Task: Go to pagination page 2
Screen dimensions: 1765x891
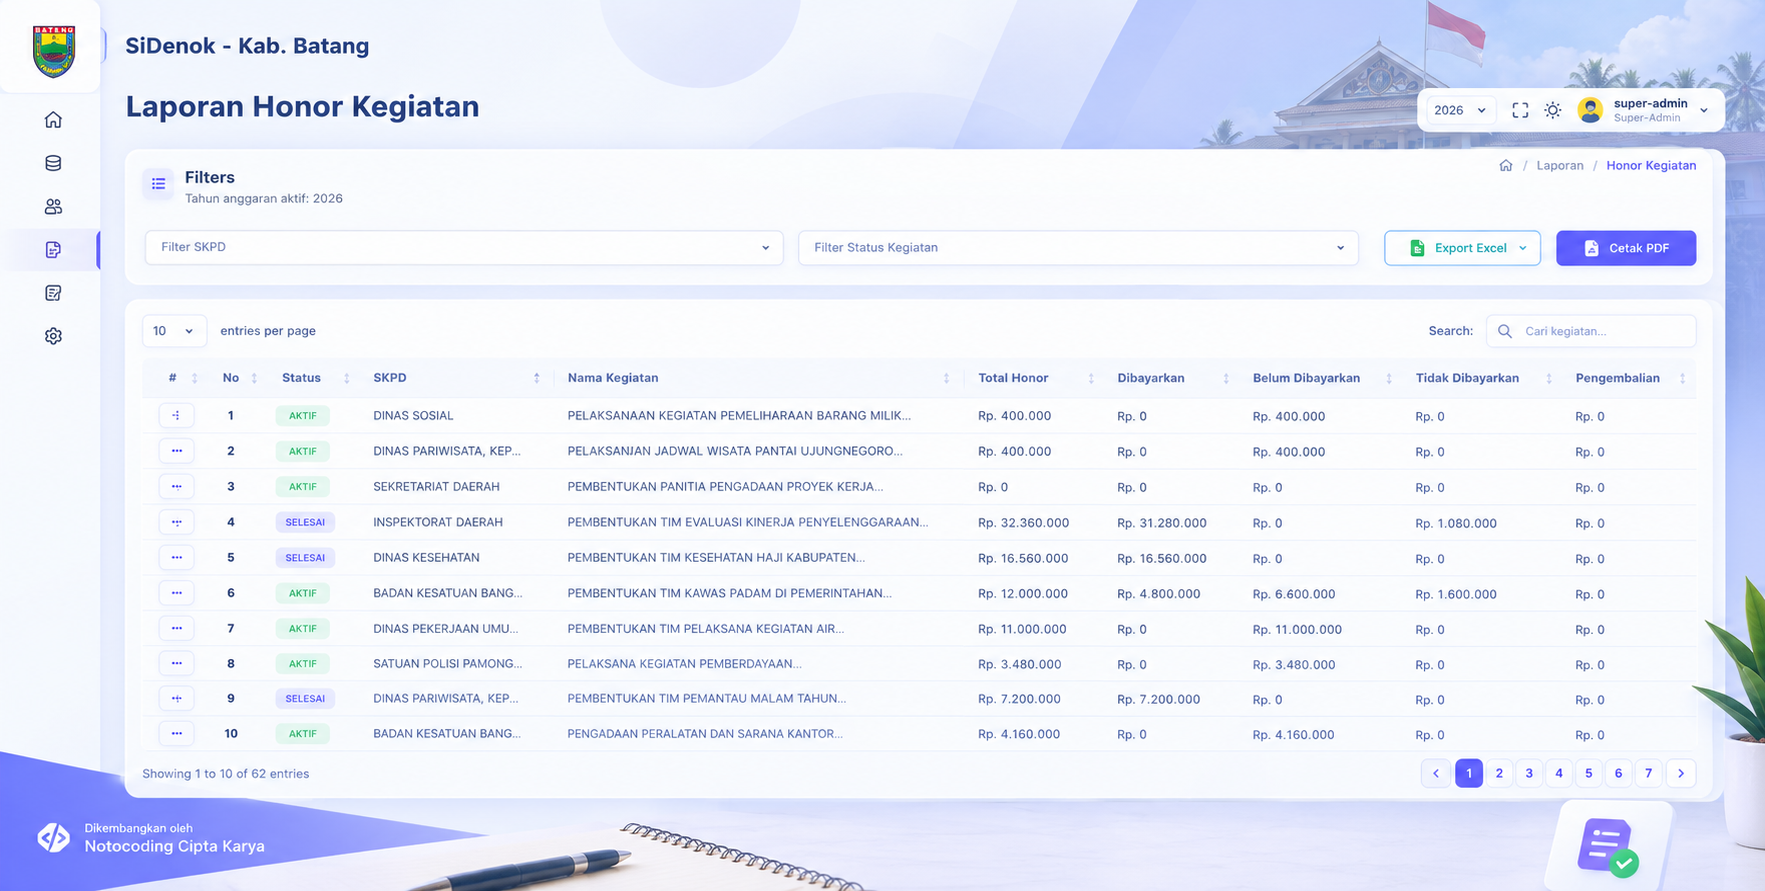Action: [1499, 773]
